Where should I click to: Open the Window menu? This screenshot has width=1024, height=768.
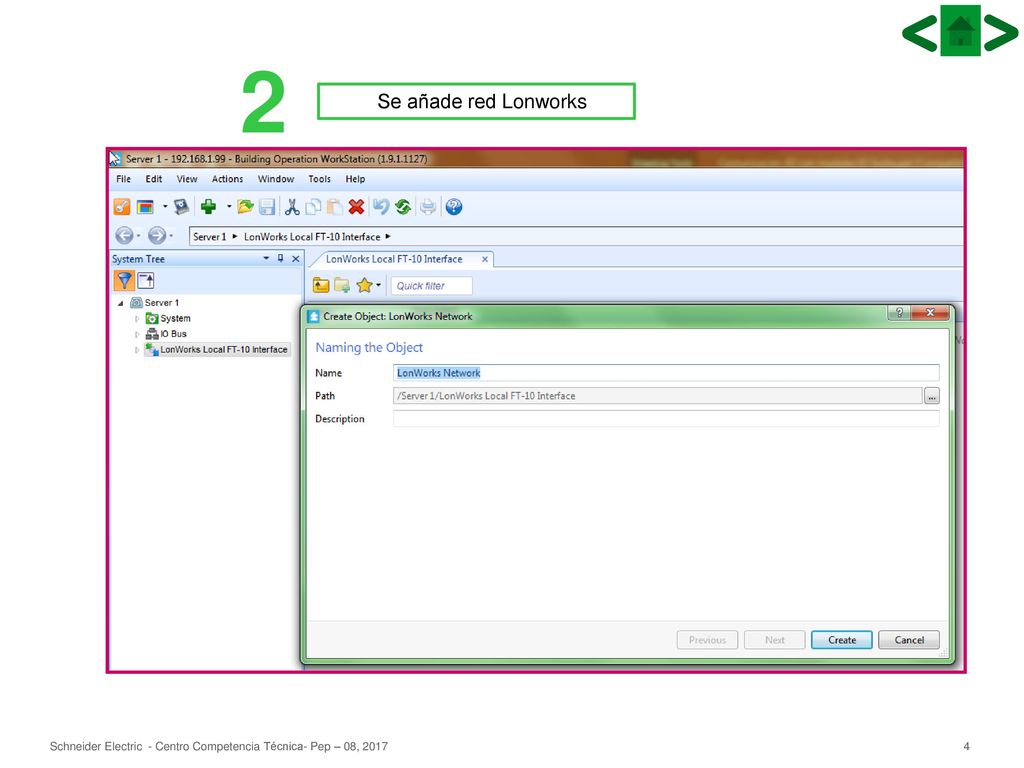pos(276,179)
